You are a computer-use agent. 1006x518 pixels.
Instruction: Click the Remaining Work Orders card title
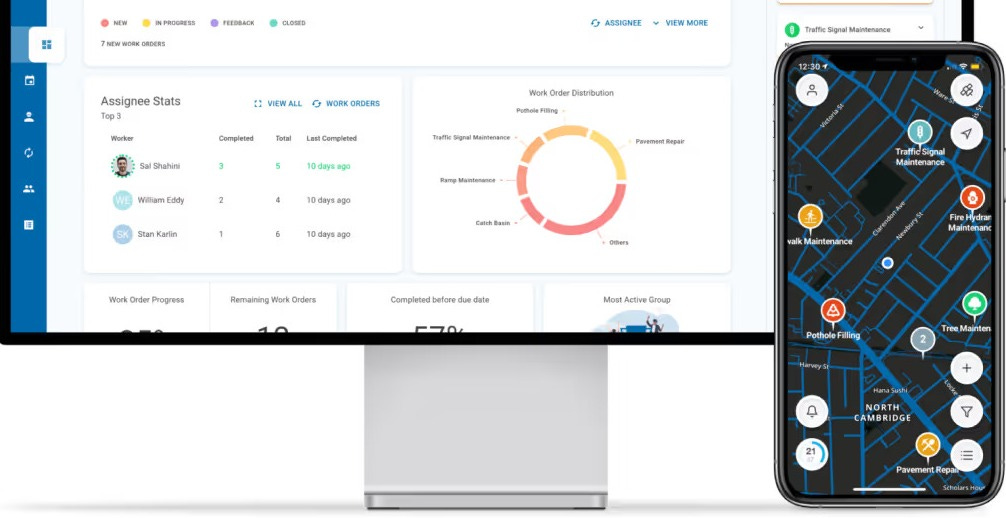pos(273,300)
